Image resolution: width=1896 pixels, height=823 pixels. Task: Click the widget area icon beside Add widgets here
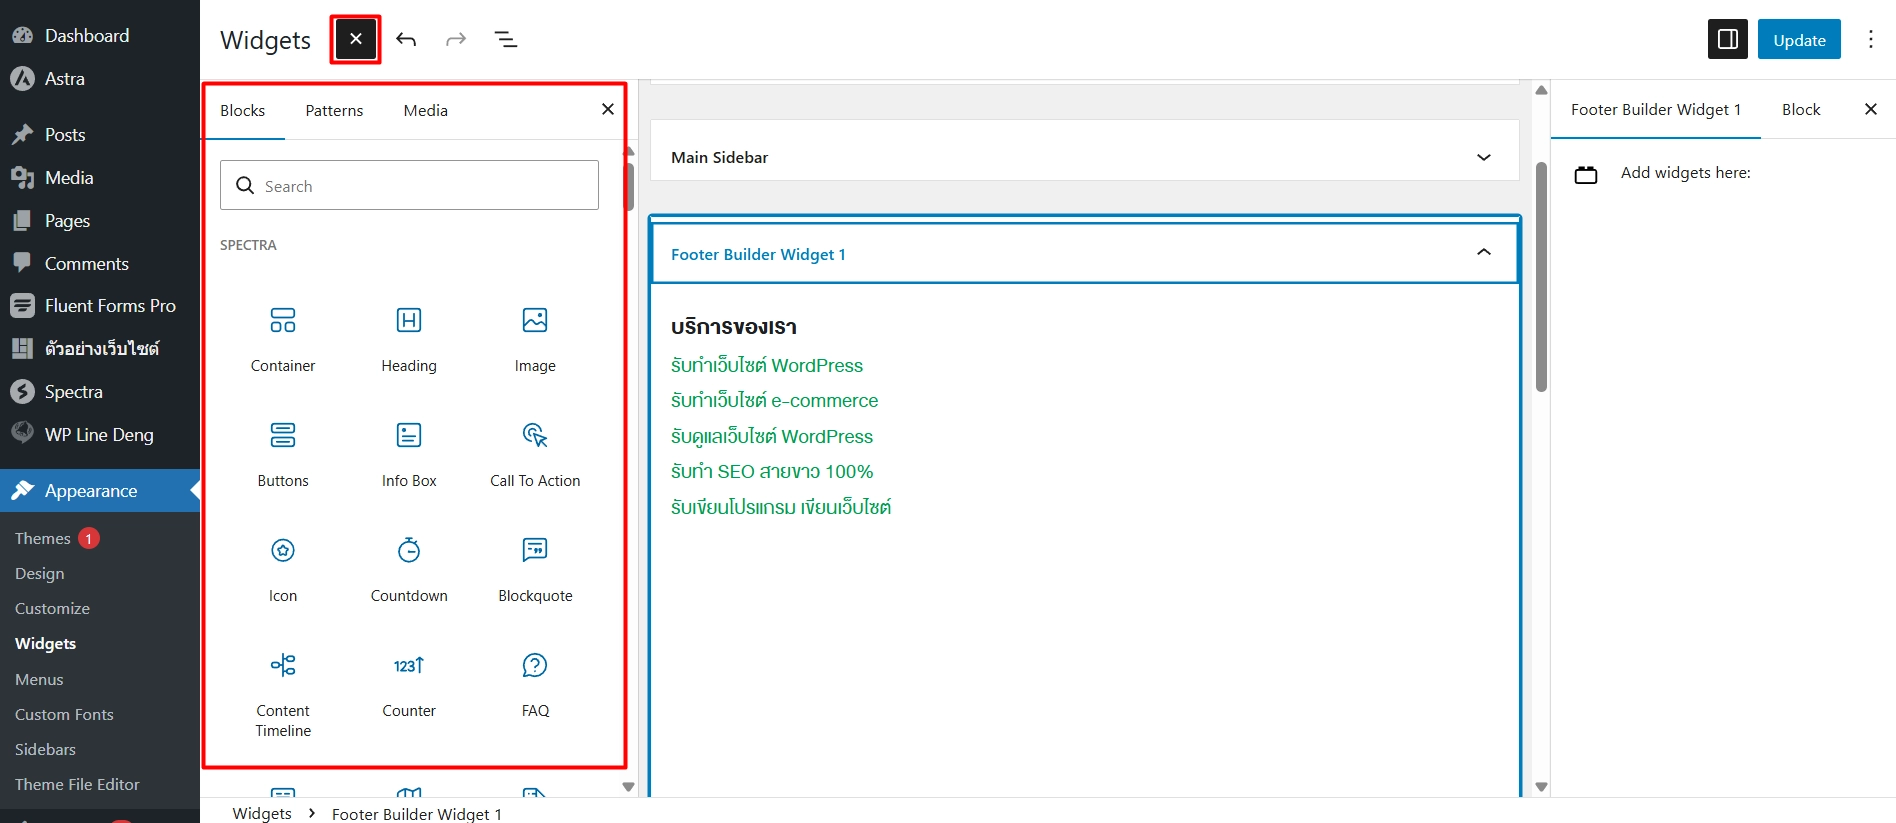(1586, 175)
